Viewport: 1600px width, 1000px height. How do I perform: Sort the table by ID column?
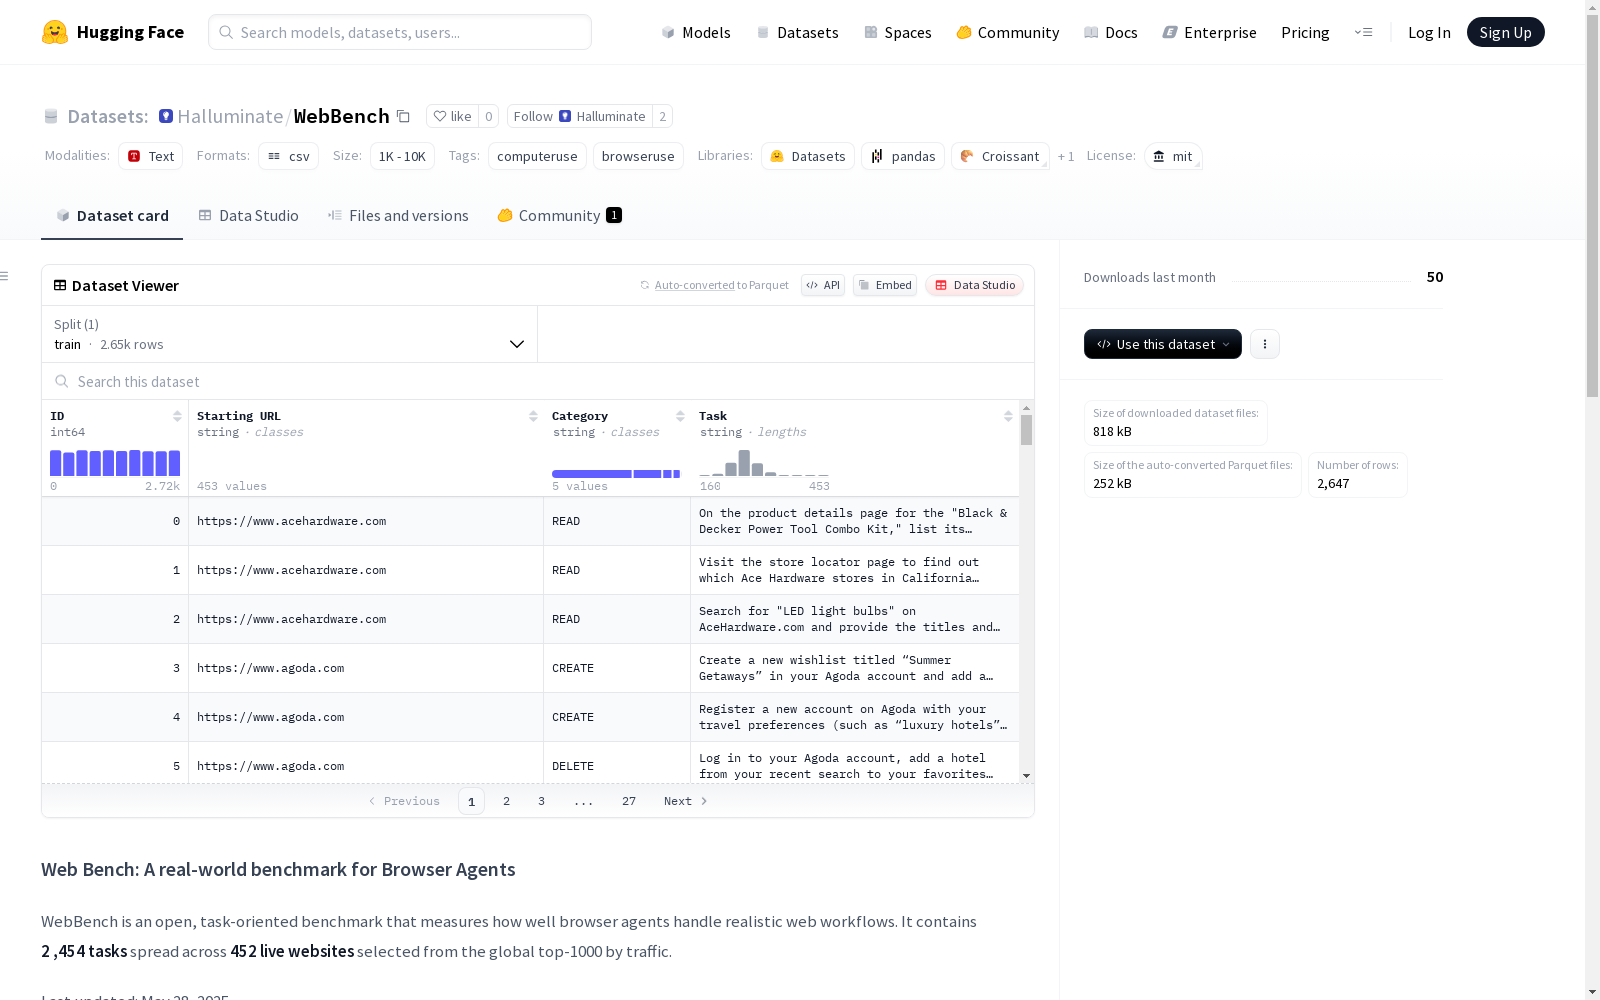[177, 416]
